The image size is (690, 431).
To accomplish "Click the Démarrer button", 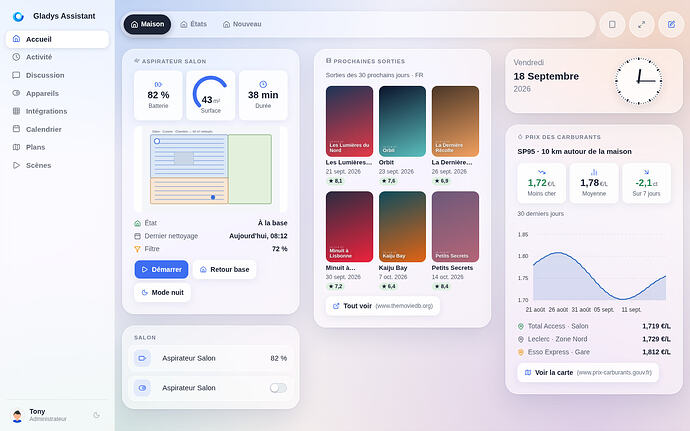I will click(x=161, y=269).
